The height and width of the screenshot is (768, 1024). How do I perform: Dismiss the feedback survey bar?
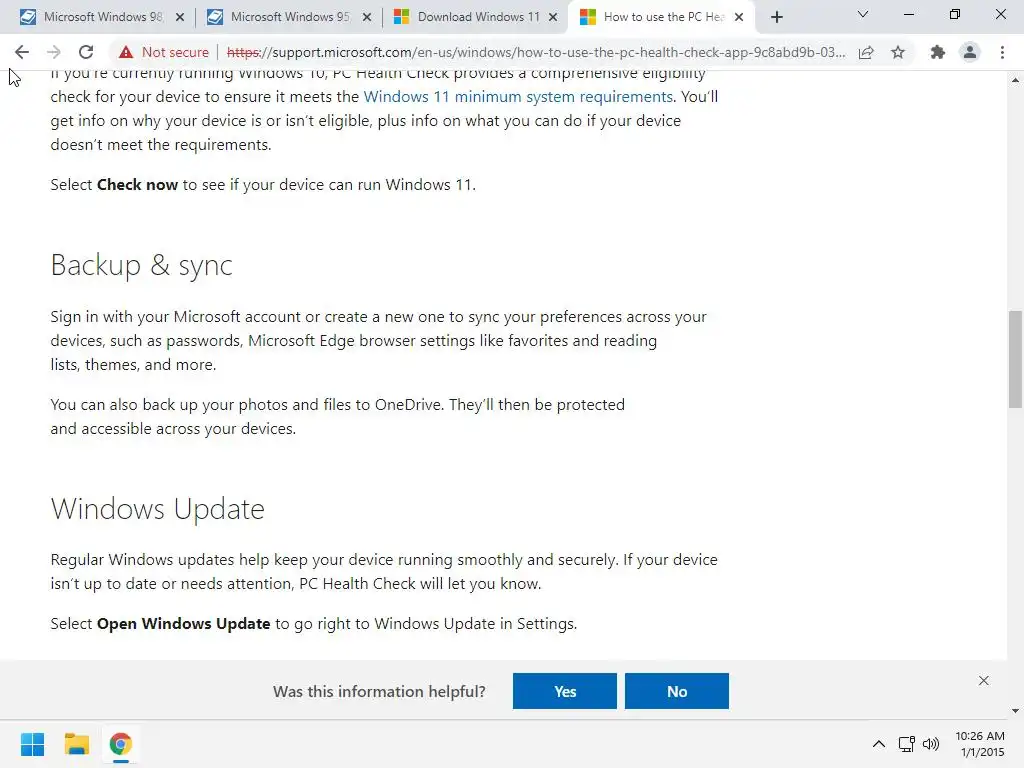pyautogui.click(x=984, y=680)
